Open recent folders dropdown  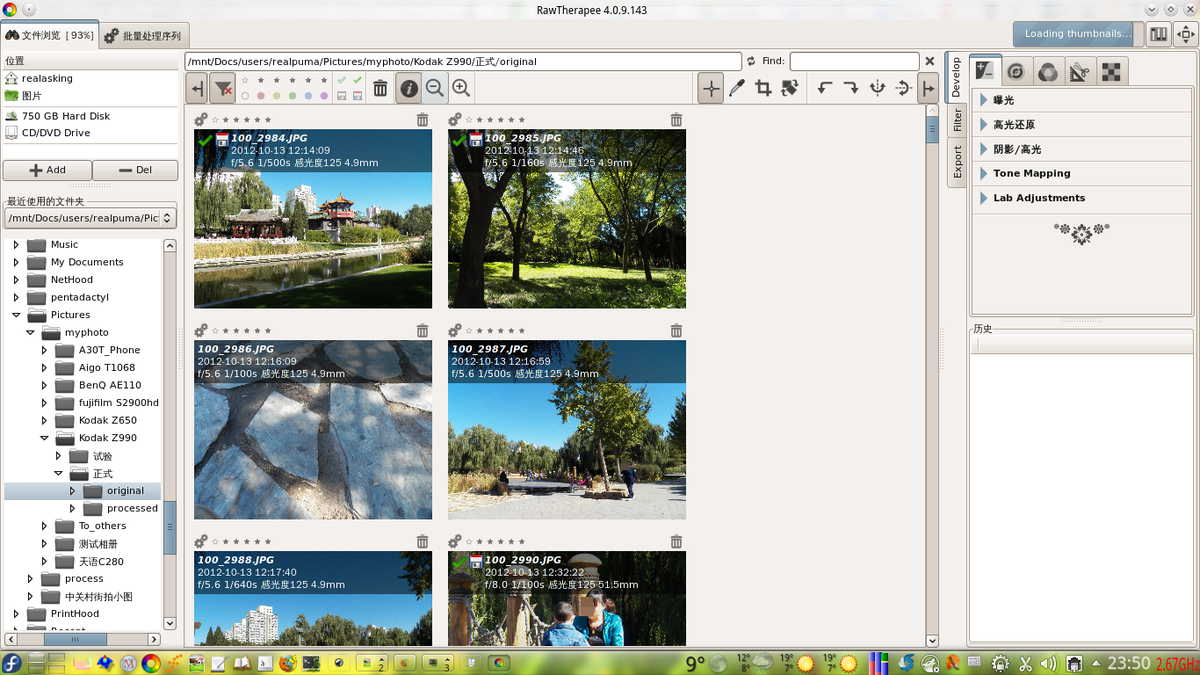[x=90, y=217]
